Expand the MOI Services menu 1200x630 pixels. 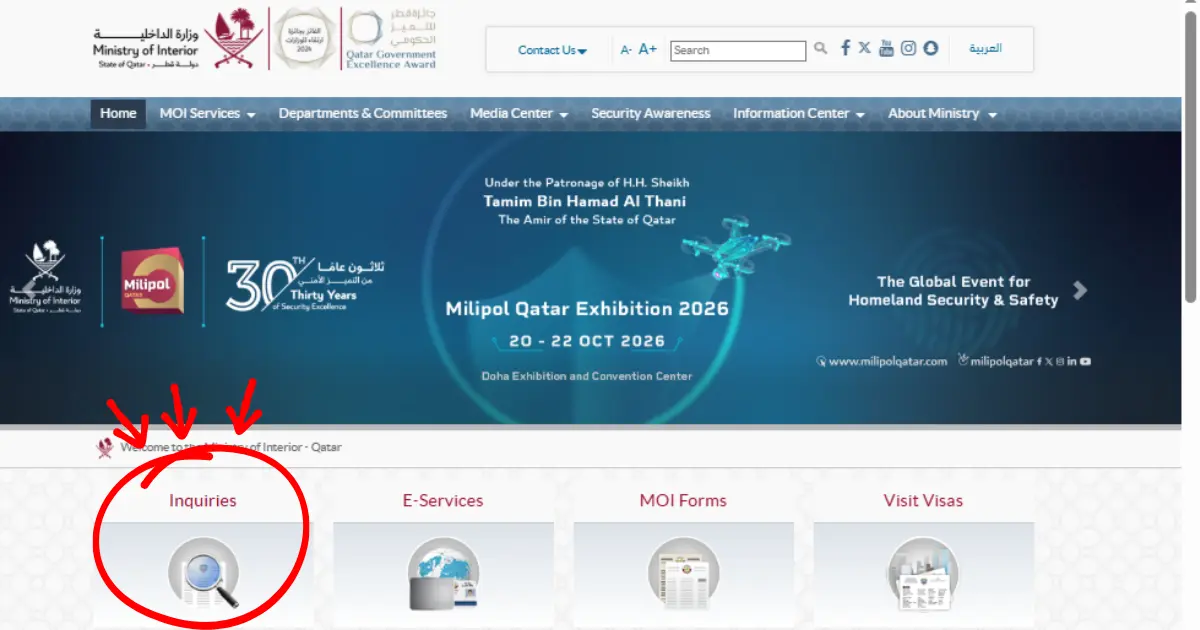coord(207,114)
